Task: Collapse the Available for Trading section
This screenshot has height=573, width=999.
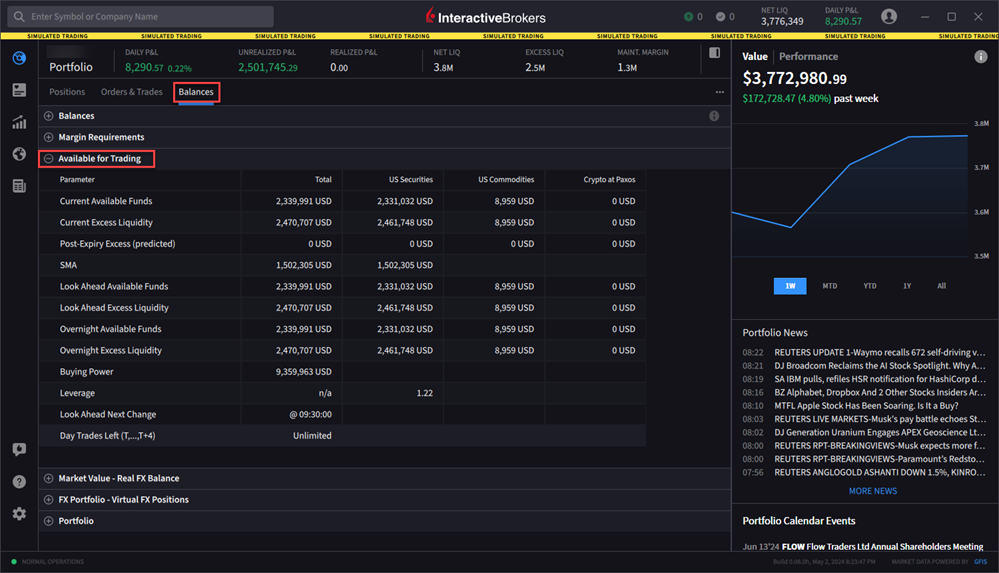Action: click(48, 159)
